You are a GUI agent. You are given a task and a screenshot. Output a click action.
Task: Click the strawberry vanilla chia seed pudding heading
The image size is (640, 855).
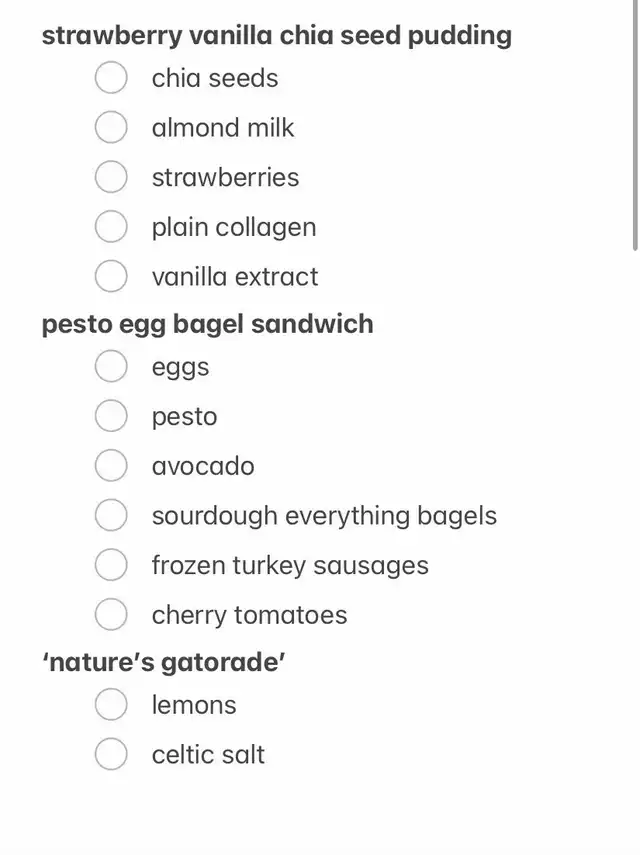coord(277,36)
